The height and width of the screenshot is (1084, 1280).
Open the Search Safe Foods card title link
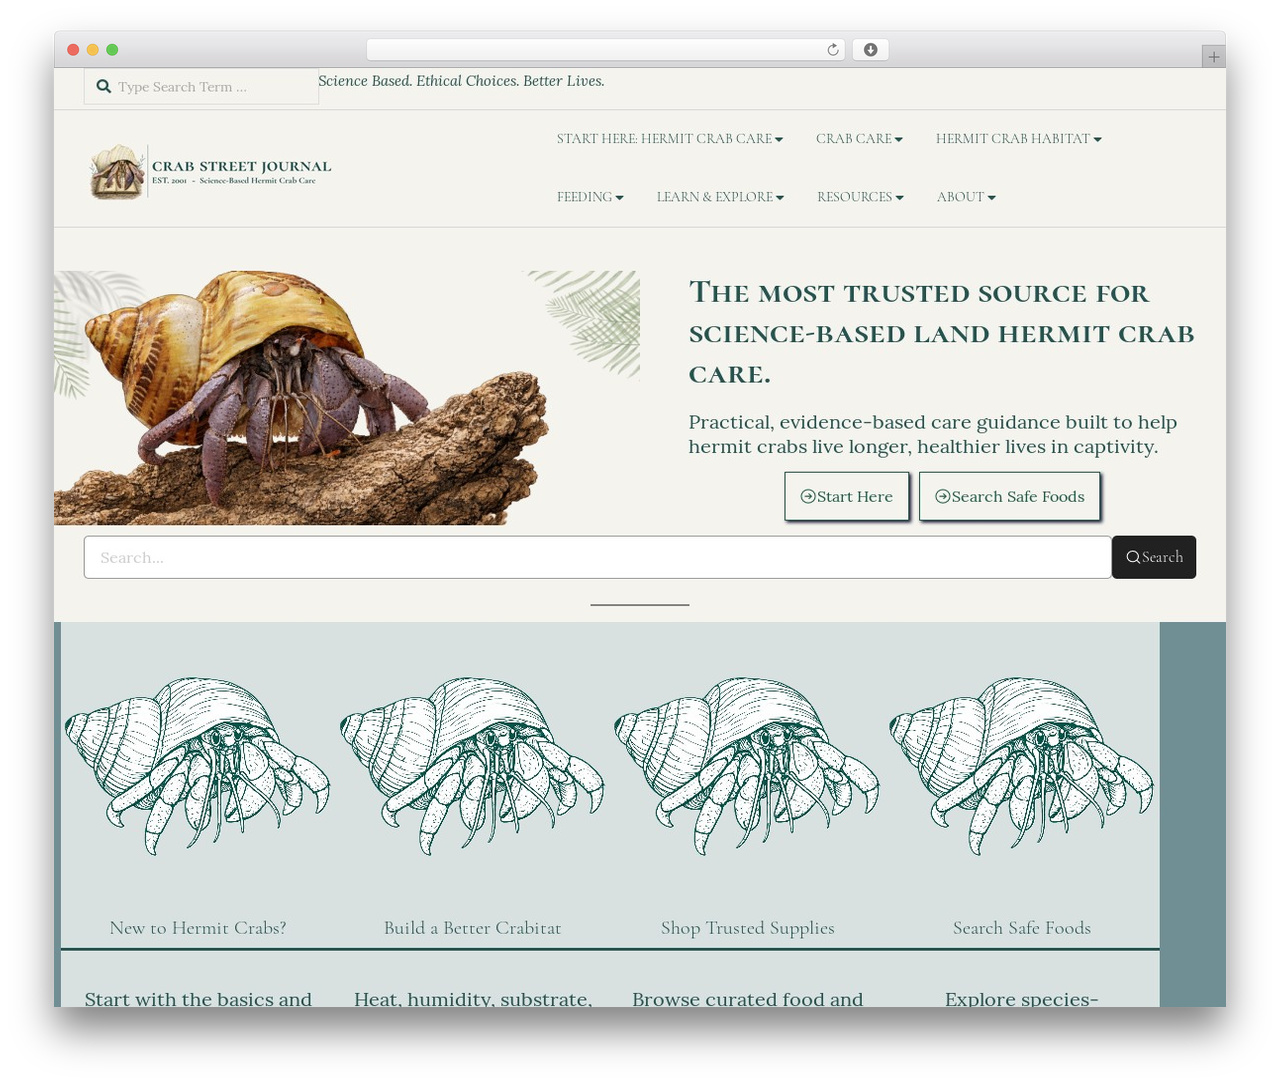[x=1021, y=928]
